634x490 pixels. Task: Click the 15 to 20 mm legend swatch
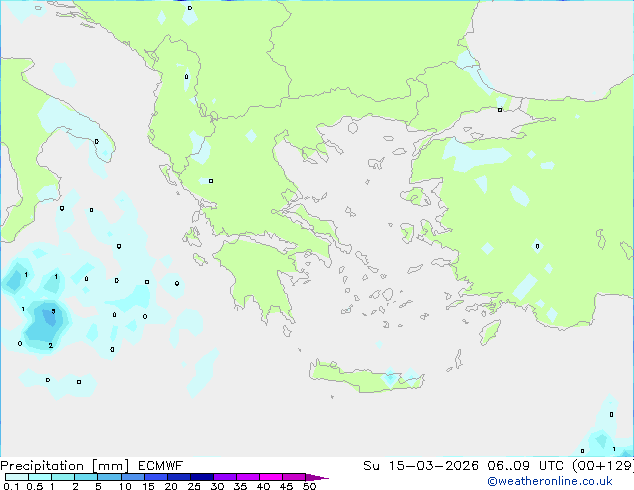pyautogui.click(x=156, y=477)
